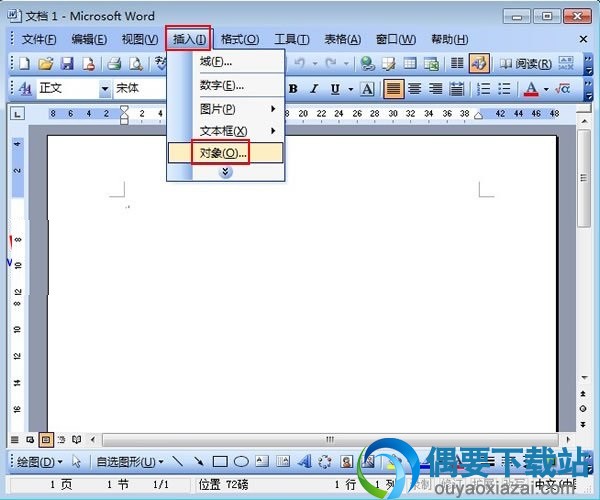The width and height of the screenshot is (600, 500).
Task: Align text to the right
Action: pos(435,89)
